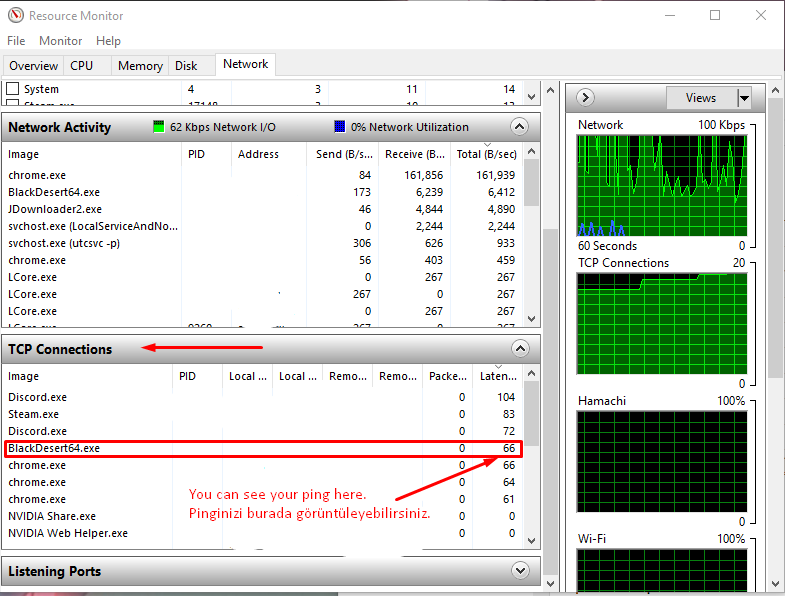785x596 pixels.
Task: Select chrome.exe row with latency 61
Action: [x=262, y=499]
